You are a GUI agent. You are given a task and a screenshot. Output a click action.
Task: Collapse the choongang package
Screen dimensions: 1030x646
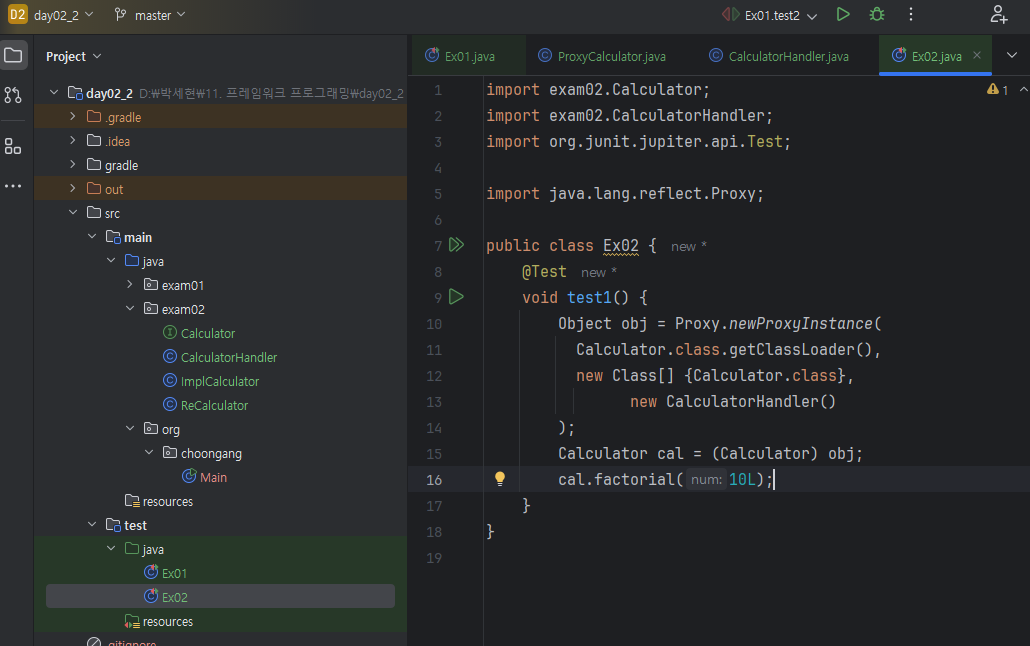click(x=149, y=453)
